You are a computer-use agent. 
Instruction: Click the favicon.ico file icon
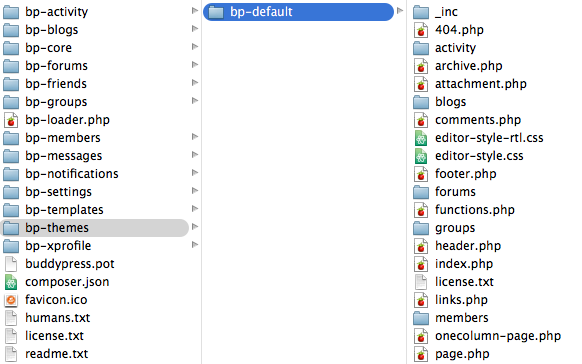tap(11, 300)
